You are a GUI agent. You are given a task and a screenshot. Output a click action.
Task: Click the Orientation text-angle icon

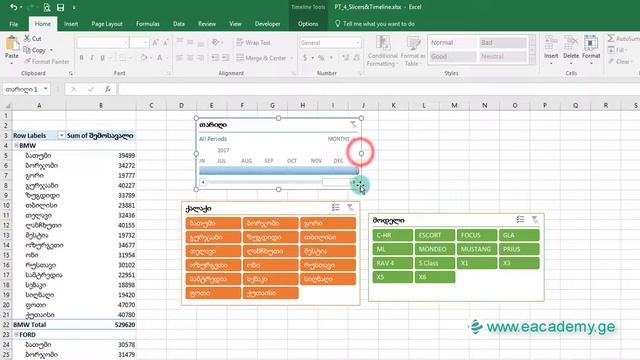(x=215, y=42)
